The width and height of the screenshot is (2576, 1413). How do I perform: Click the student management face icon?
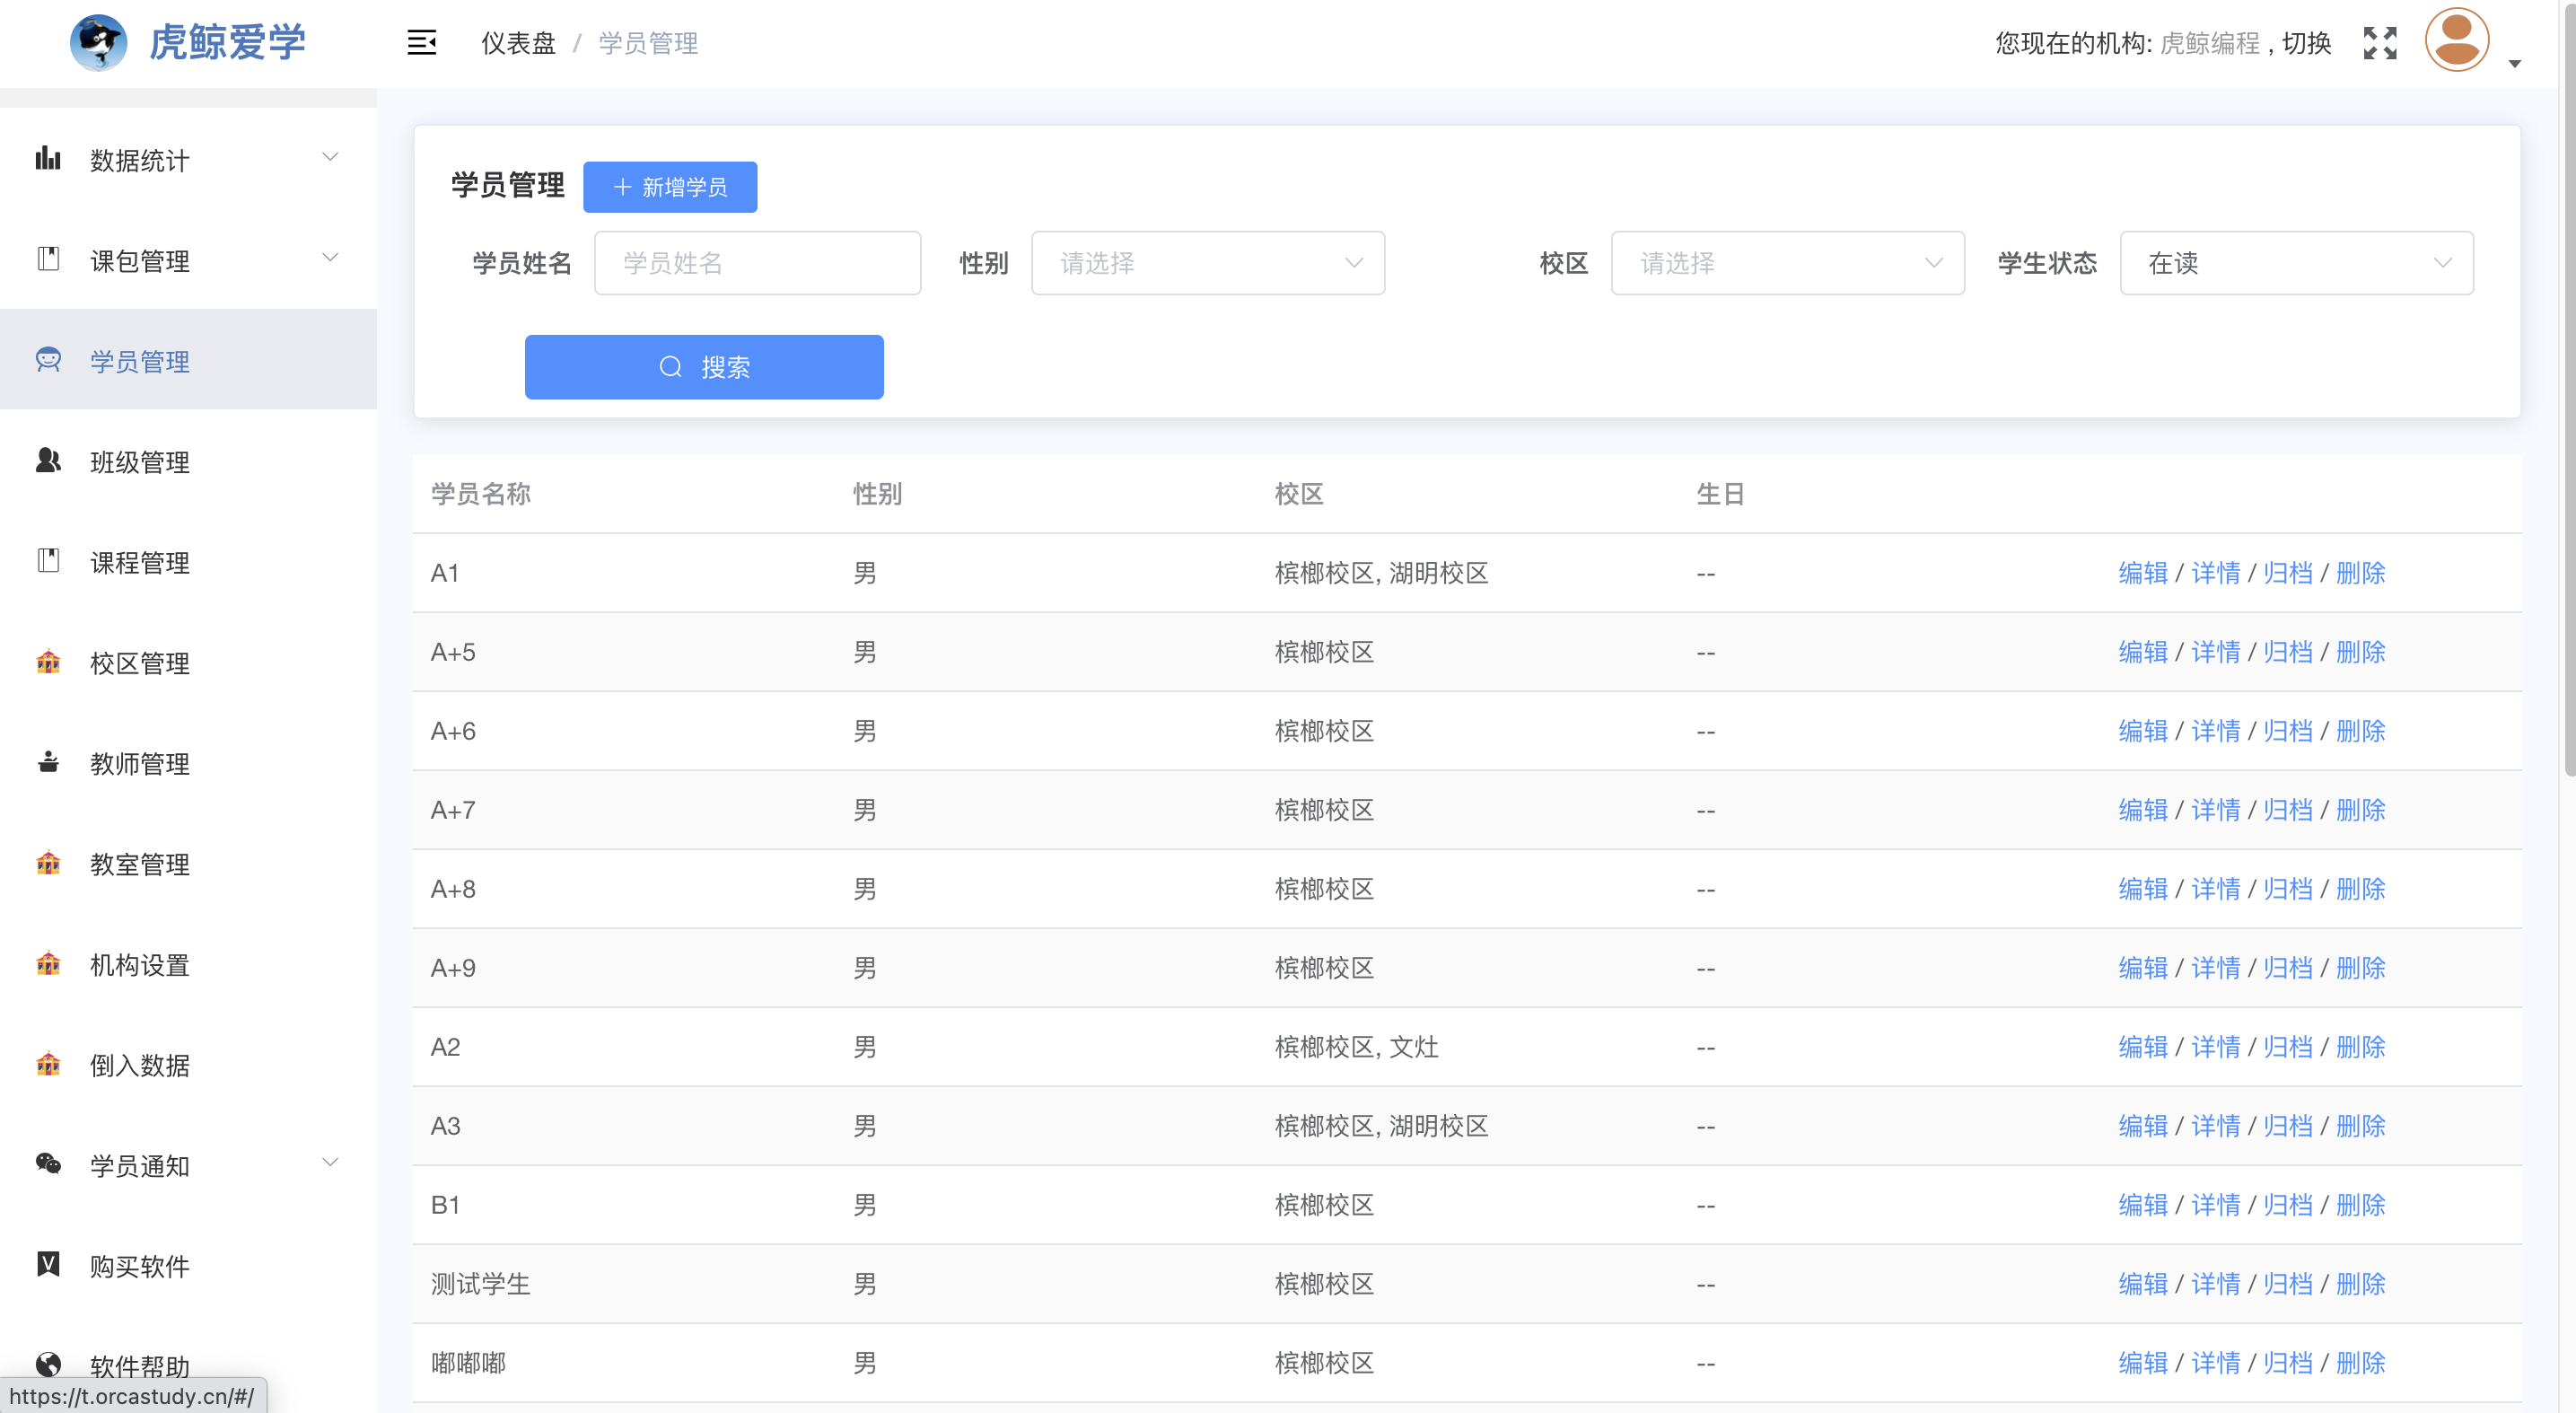coord(48,360)
